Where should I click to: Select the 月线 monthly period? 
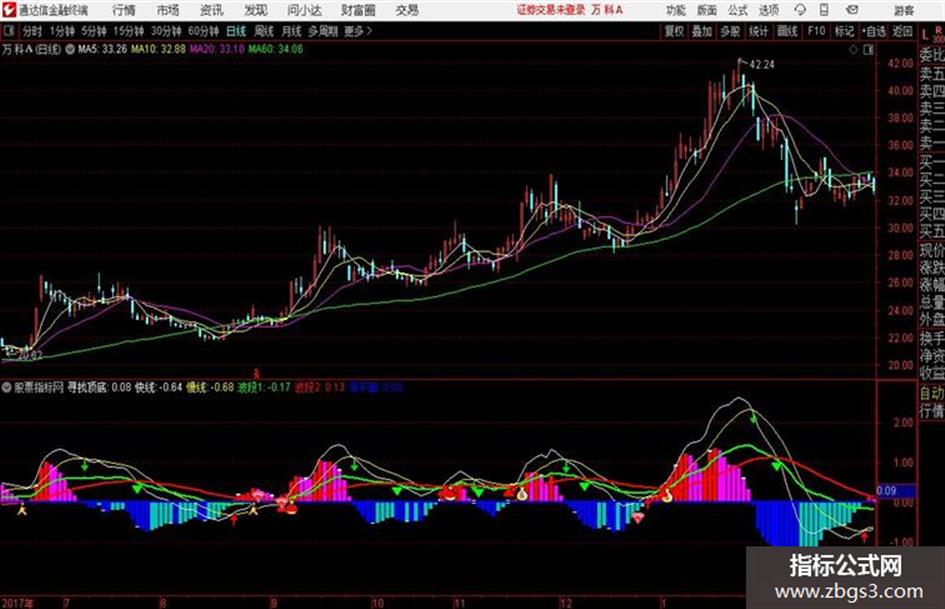tap(292, 31)
